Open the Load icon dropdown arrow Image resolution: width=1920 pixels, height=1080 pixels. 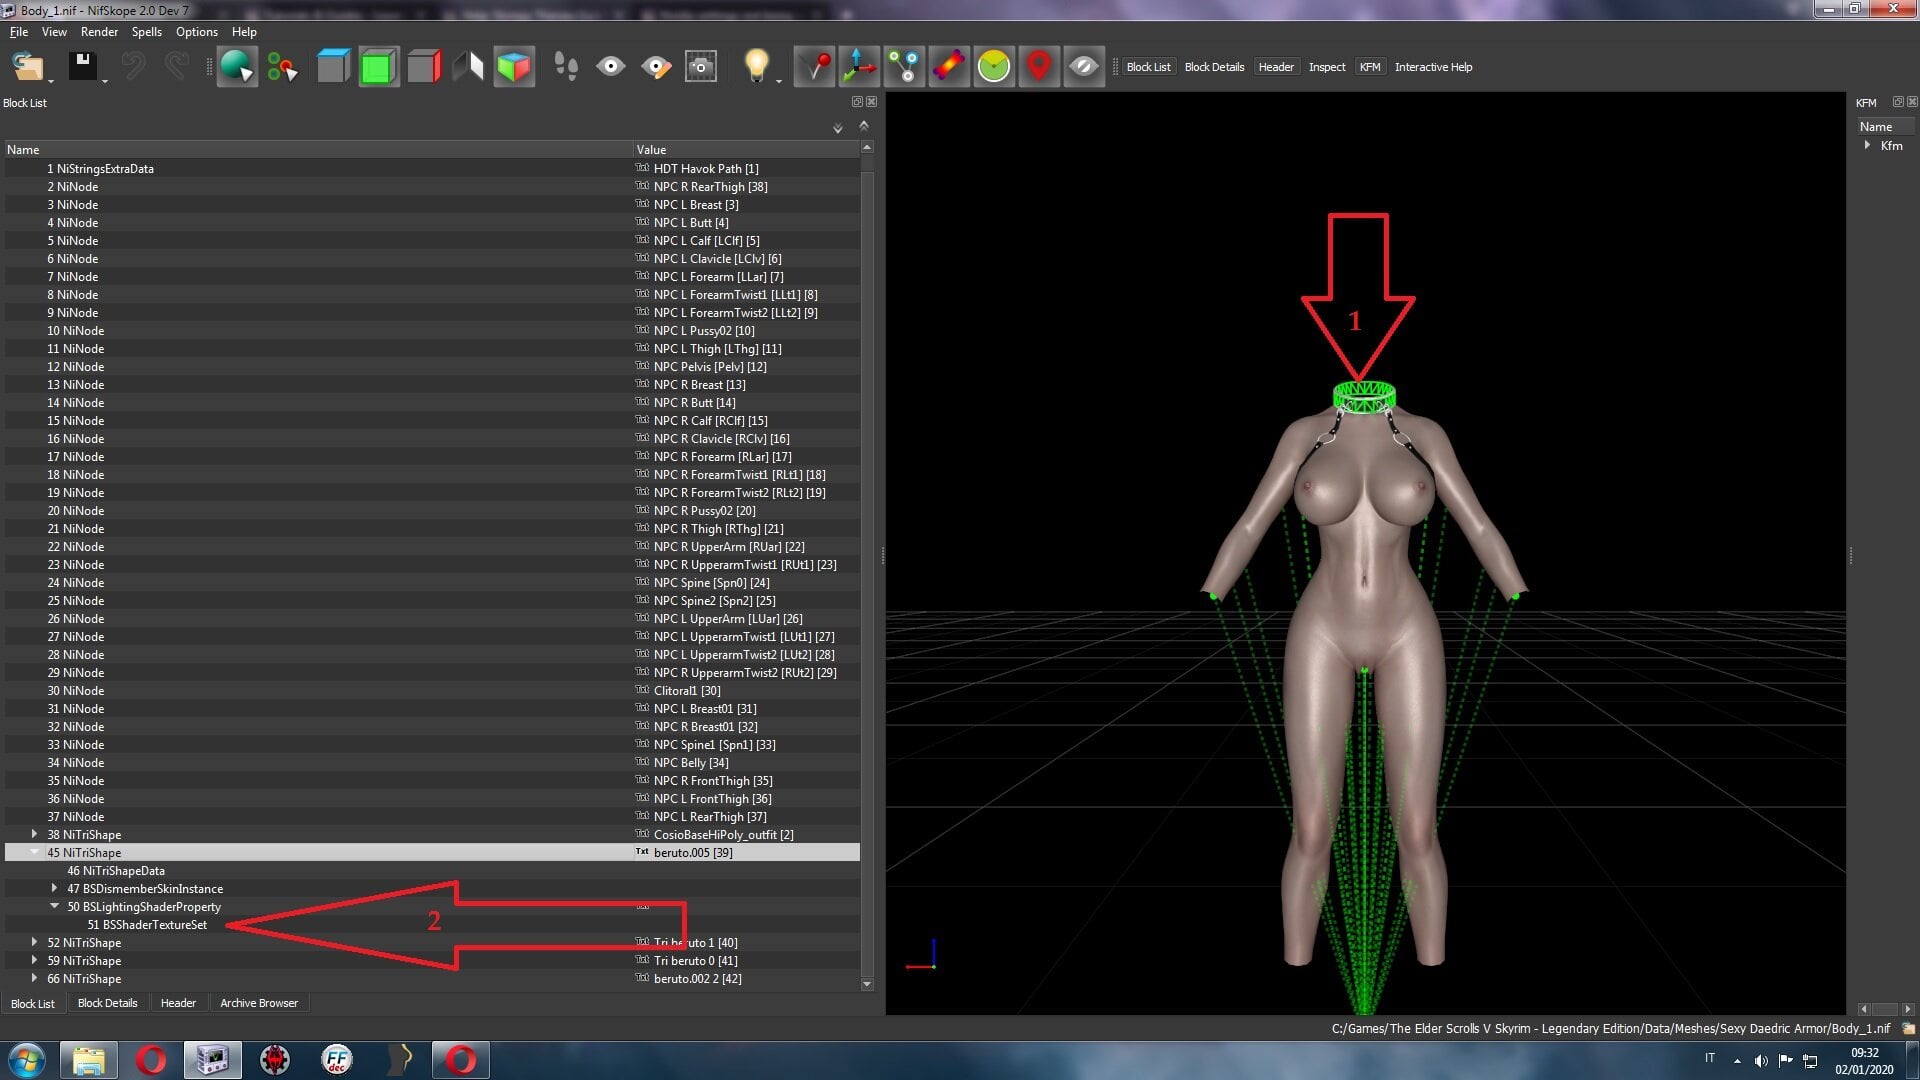[50, 81]
